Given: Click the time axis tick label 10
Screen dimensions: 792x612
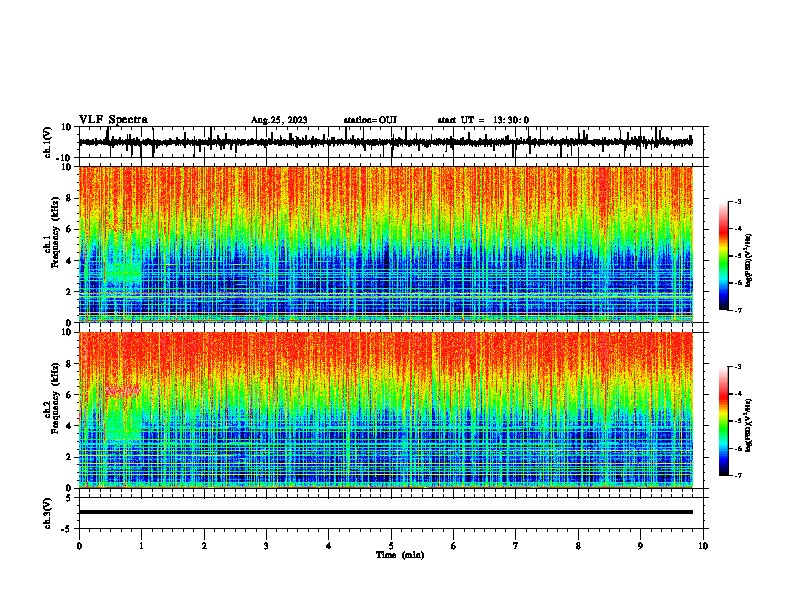Looking at the screenshot, I should (703, 546).
